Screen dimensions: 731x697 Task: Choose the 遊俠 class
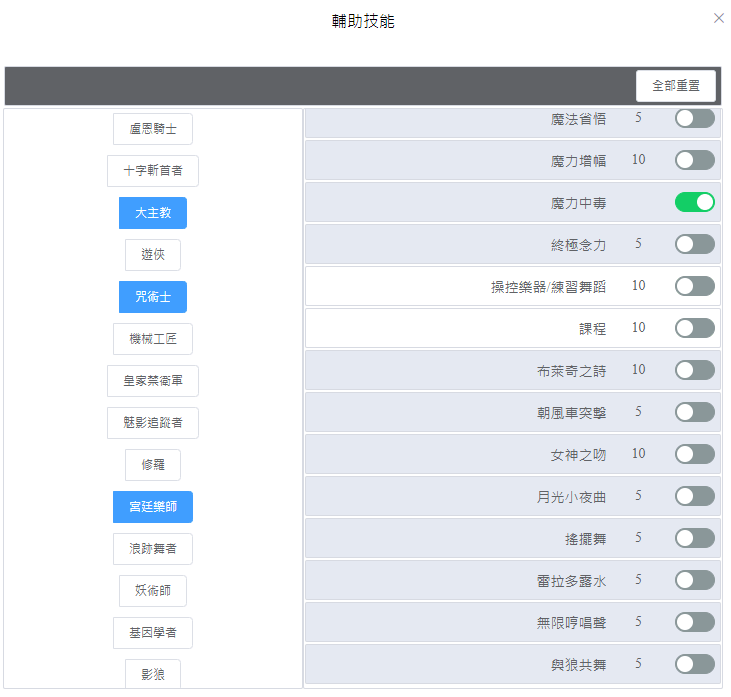(x=153, y=255)
